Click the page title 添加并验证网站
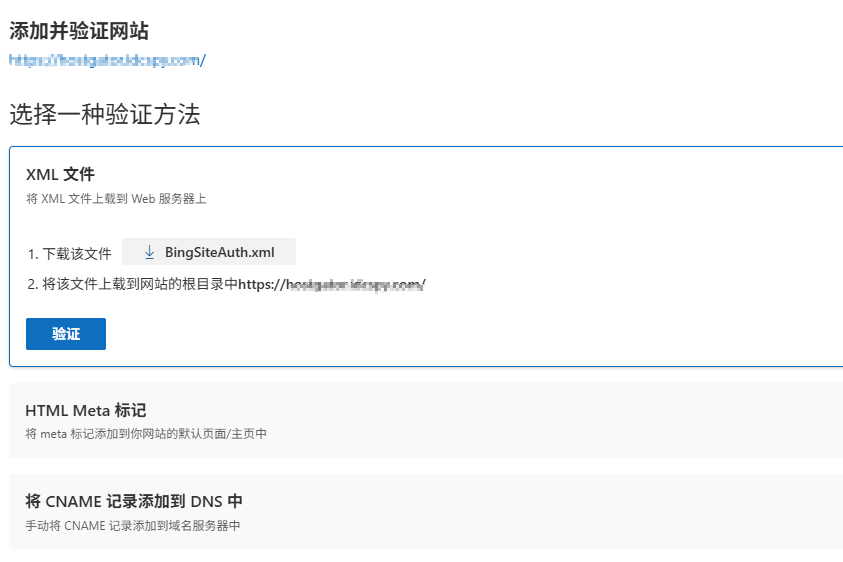The image size is (843, 562). [78, 31]
